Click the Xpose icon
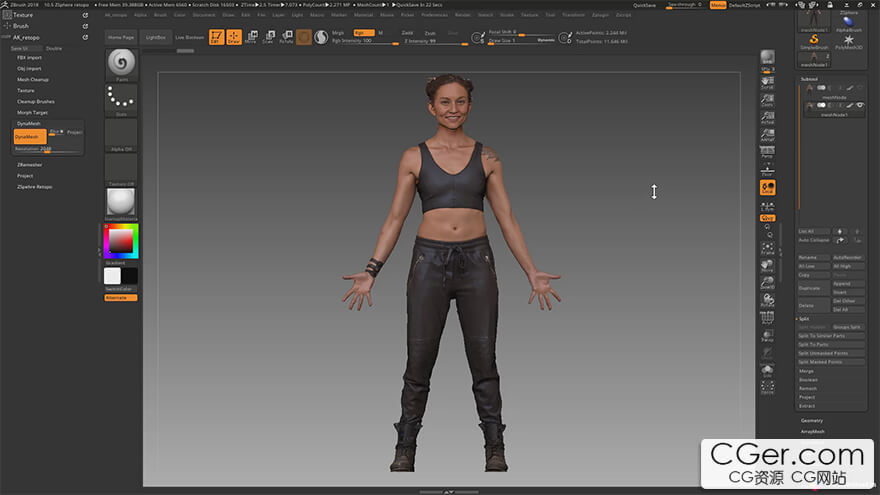The height and width of the screenshot is (495, 880). coord(767,388)
